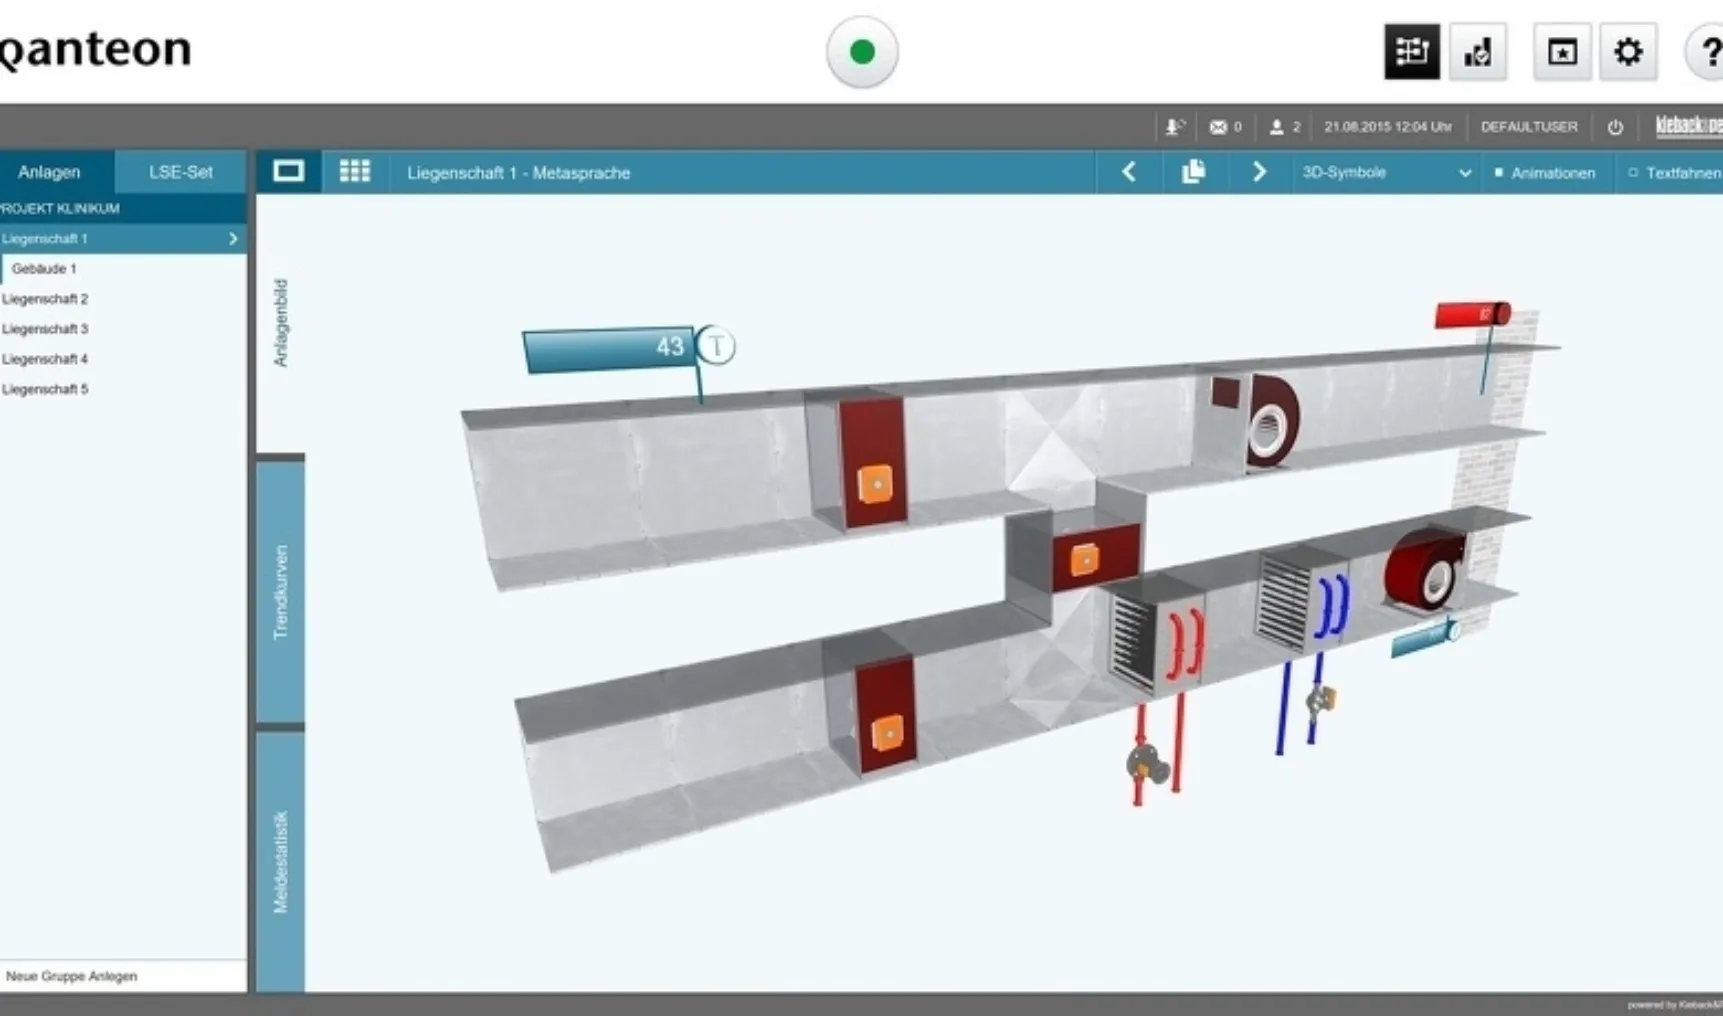Switch to the LSE-Set tab
Image resolution: width=1723 pixels, height=1016 pixels.
click(x=180, y=172)
